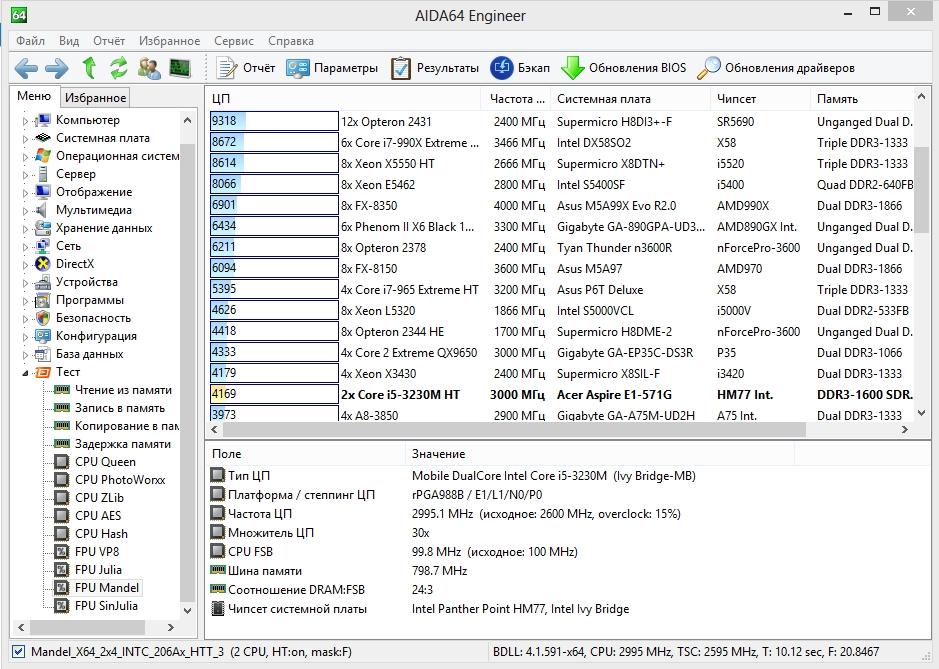Screen dimensions: 939x669
Task: Select Сеть in the tree
Action: coord(68,246)
